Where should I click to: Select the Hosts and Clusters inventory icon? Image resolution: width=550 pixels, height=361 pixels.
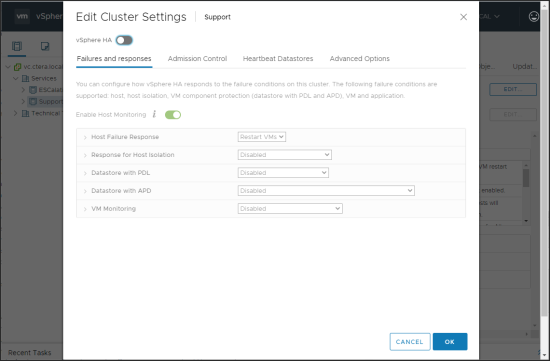point(17,46)
